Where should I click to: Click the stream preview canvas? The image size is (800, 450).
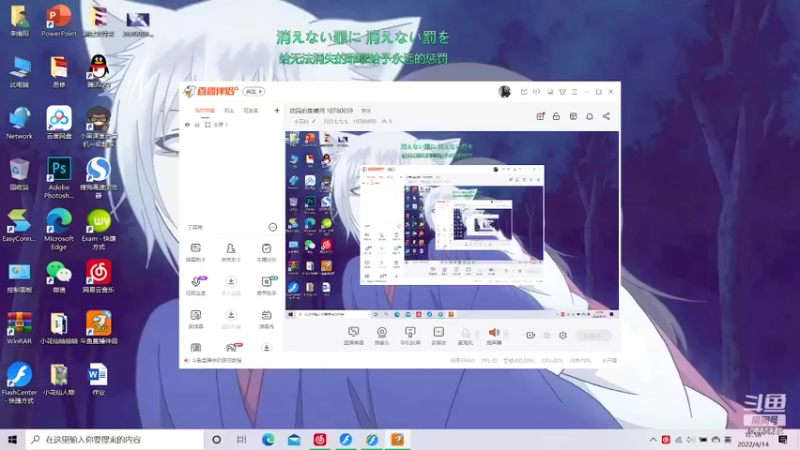tap(452, 225)
